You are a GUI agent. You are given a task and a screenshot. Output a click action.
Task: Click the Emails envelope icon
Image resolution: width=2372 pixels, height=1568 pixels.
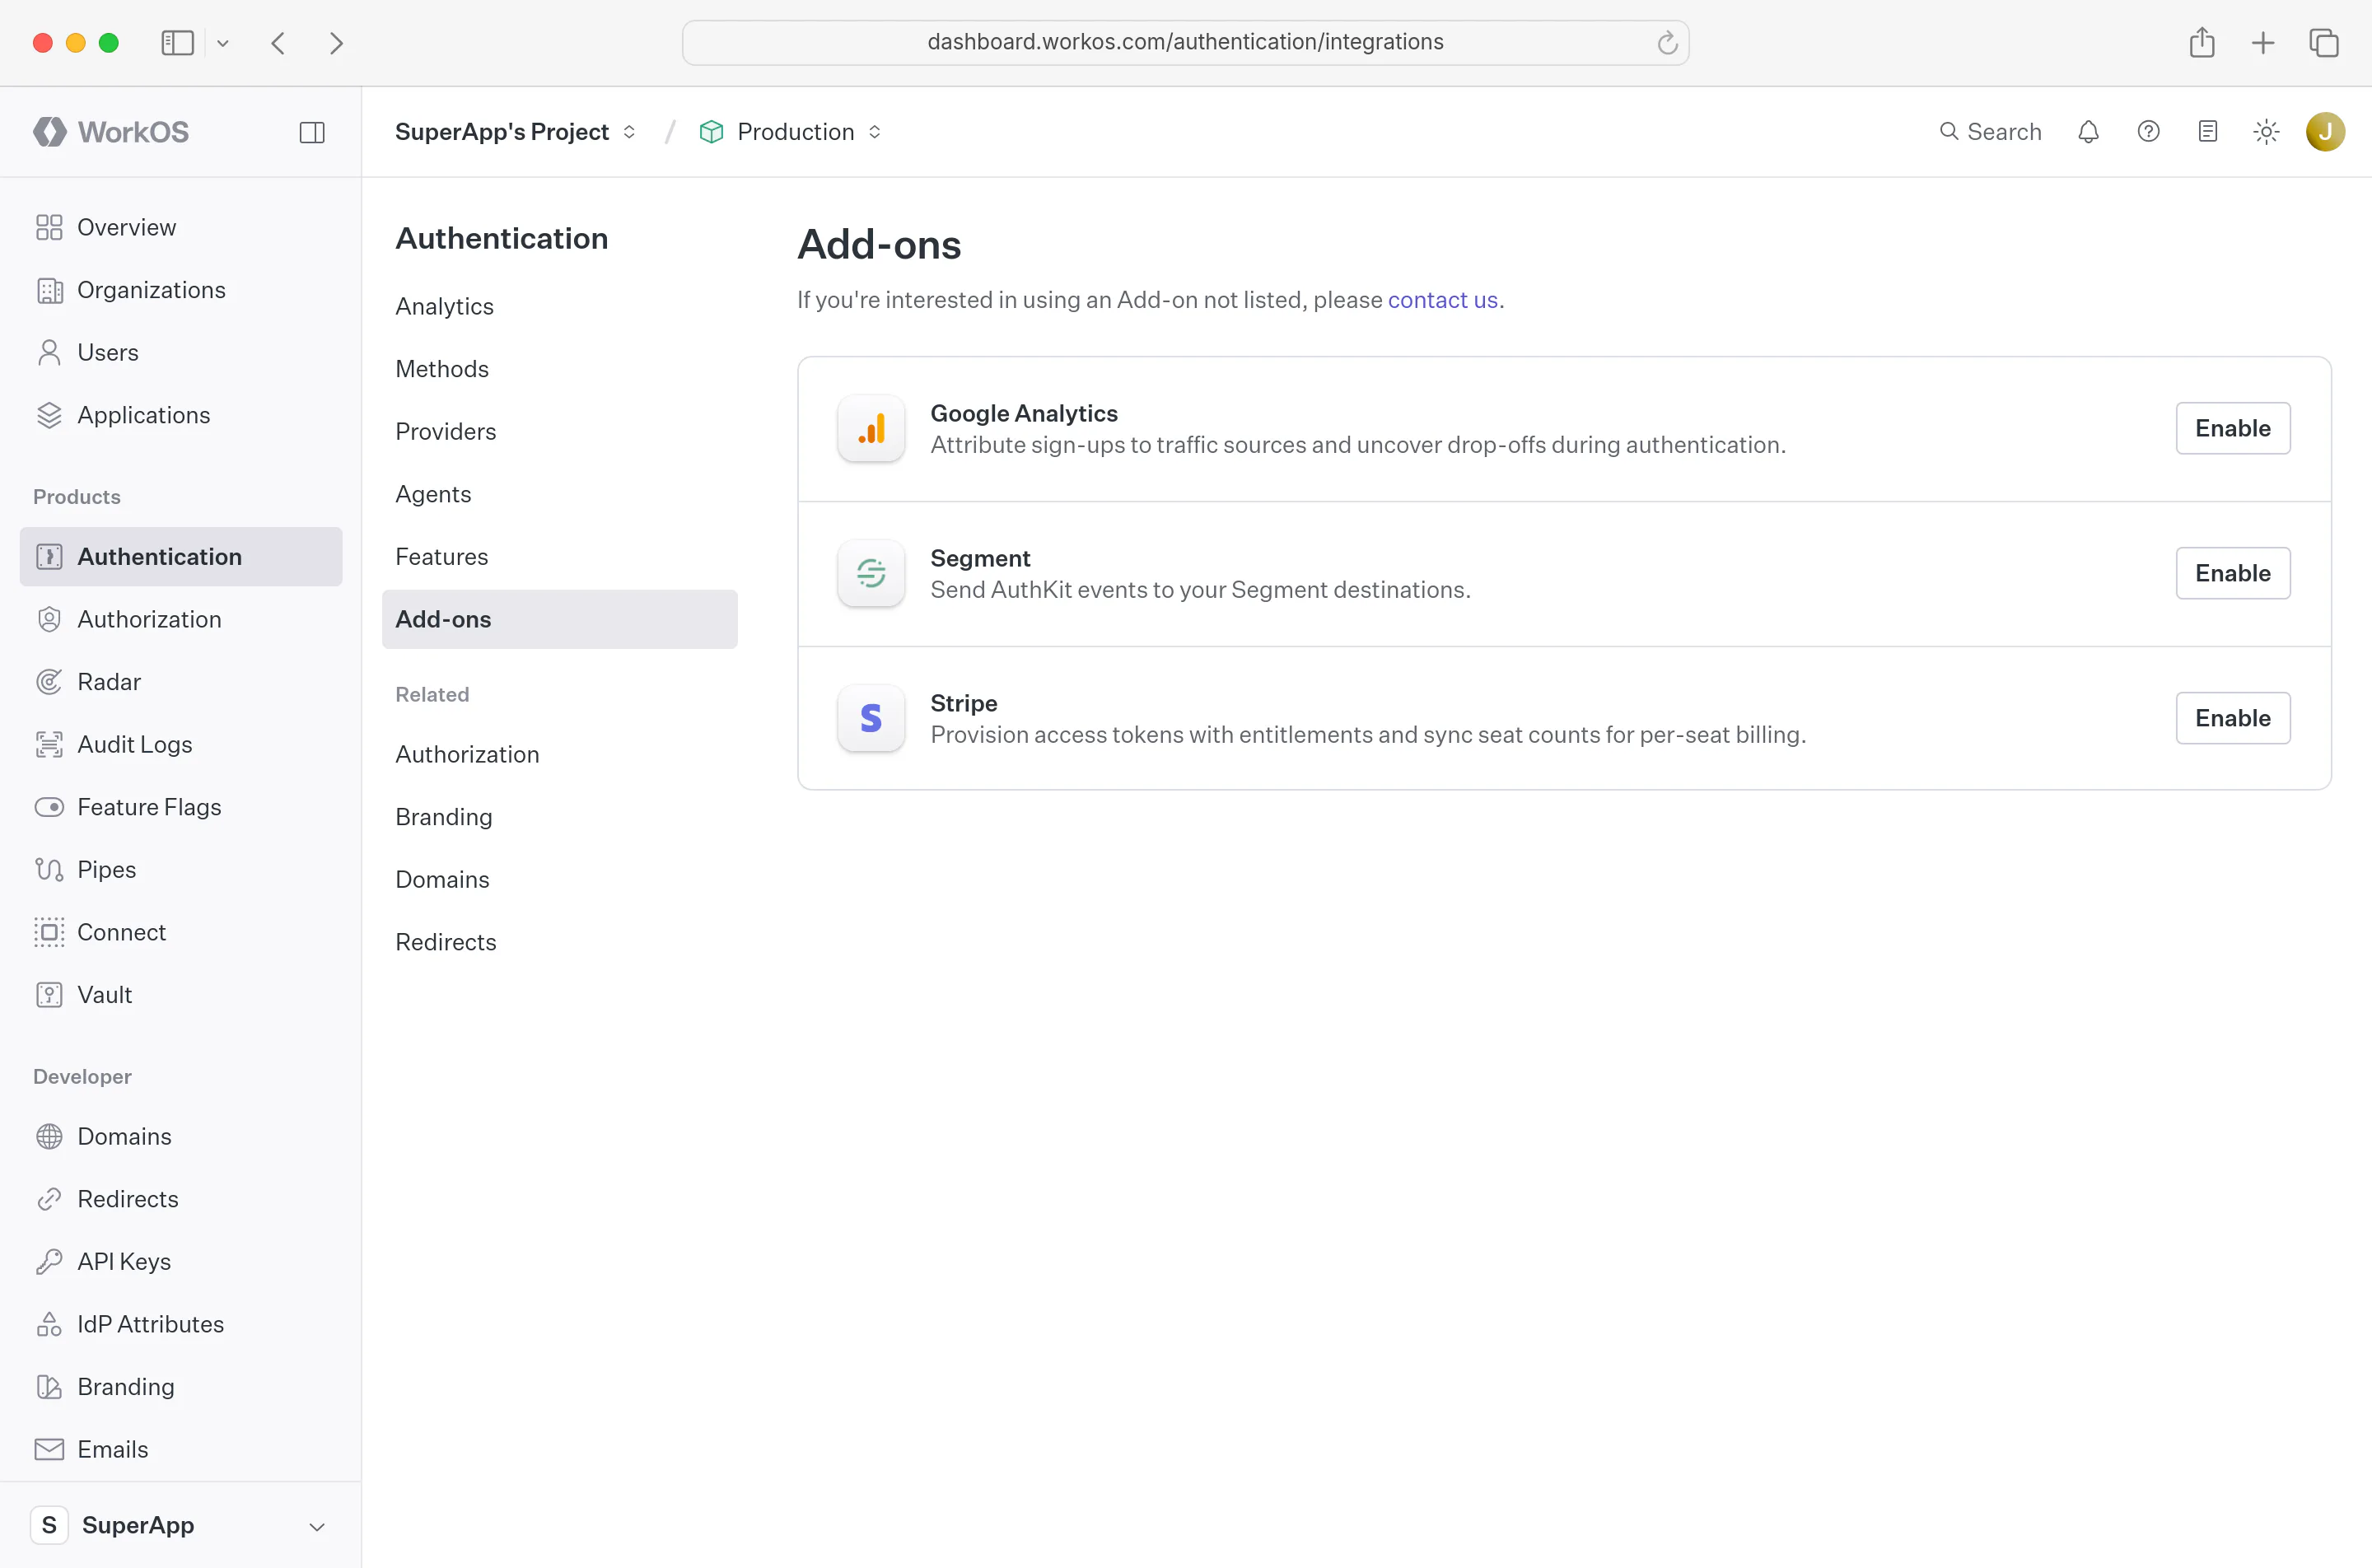click(x=49, y=1449)
